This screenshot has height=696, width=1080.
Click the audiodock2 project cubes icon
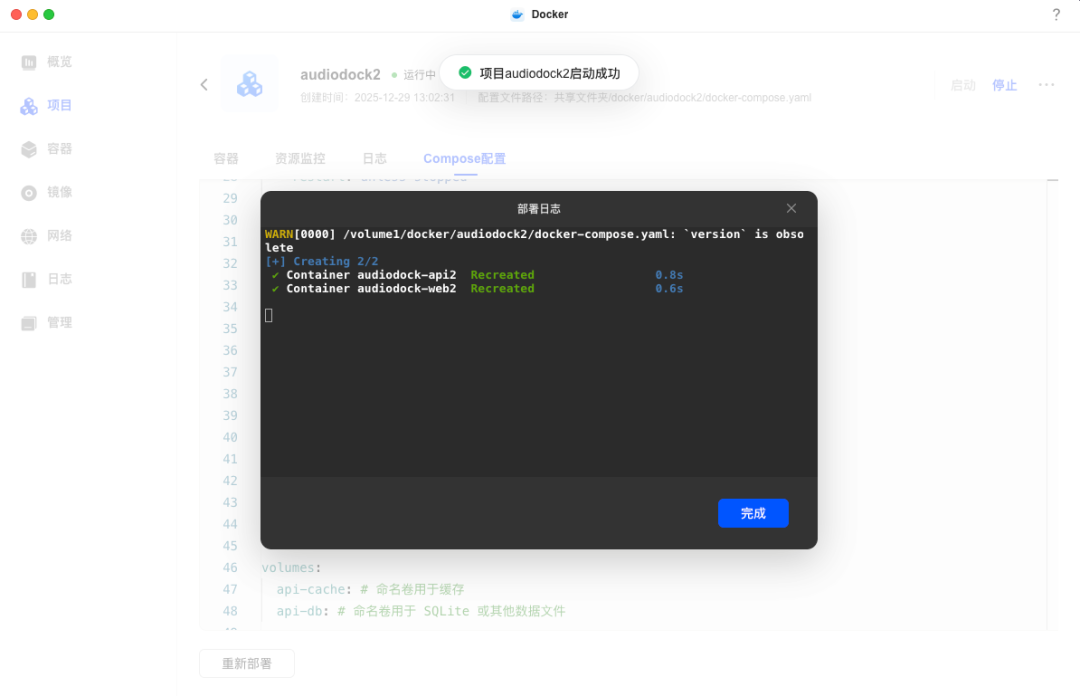point(249,84)
